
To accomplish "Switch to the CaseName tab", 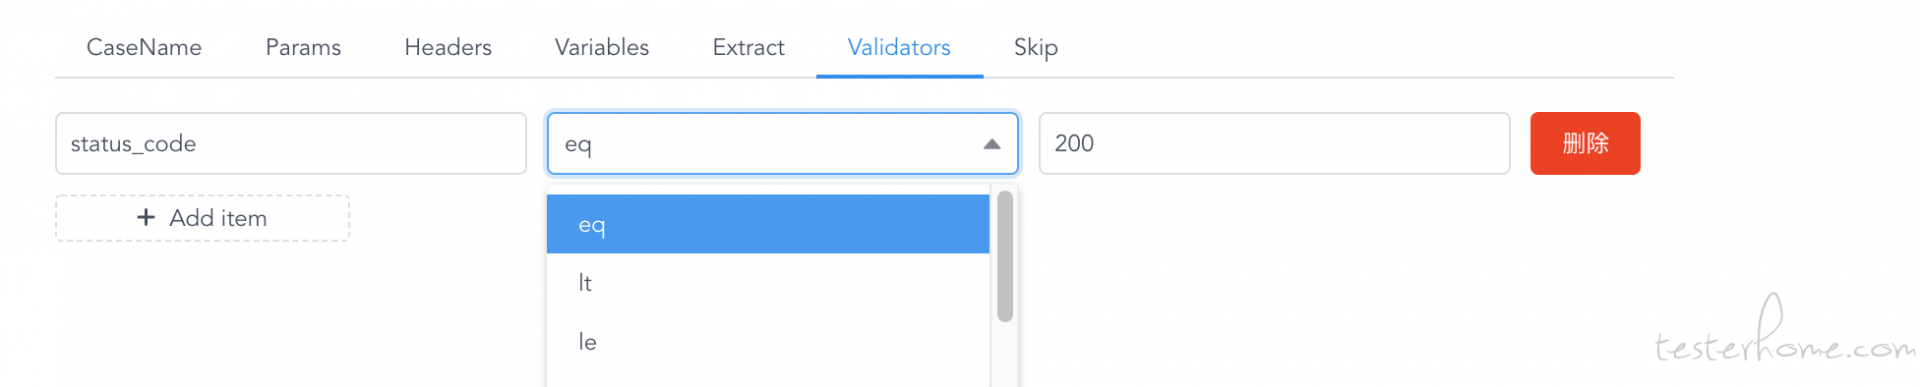I will point(144,47).
